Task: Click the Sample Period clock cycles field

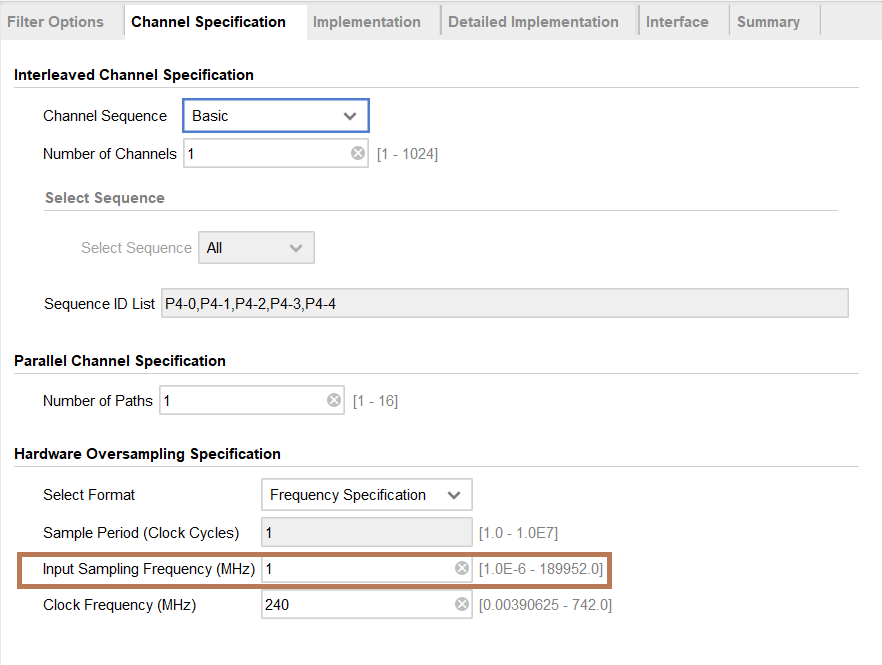Action: pyautogui.click(x=366, y=532)
